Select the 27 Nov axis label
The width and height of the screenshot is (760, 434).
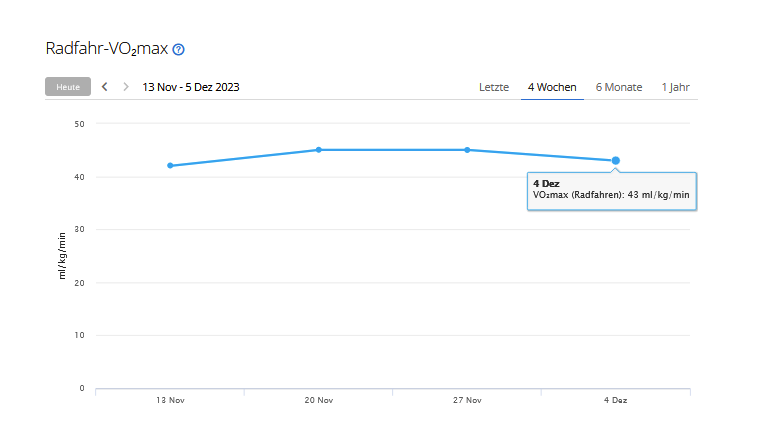(x=467, y=400)
